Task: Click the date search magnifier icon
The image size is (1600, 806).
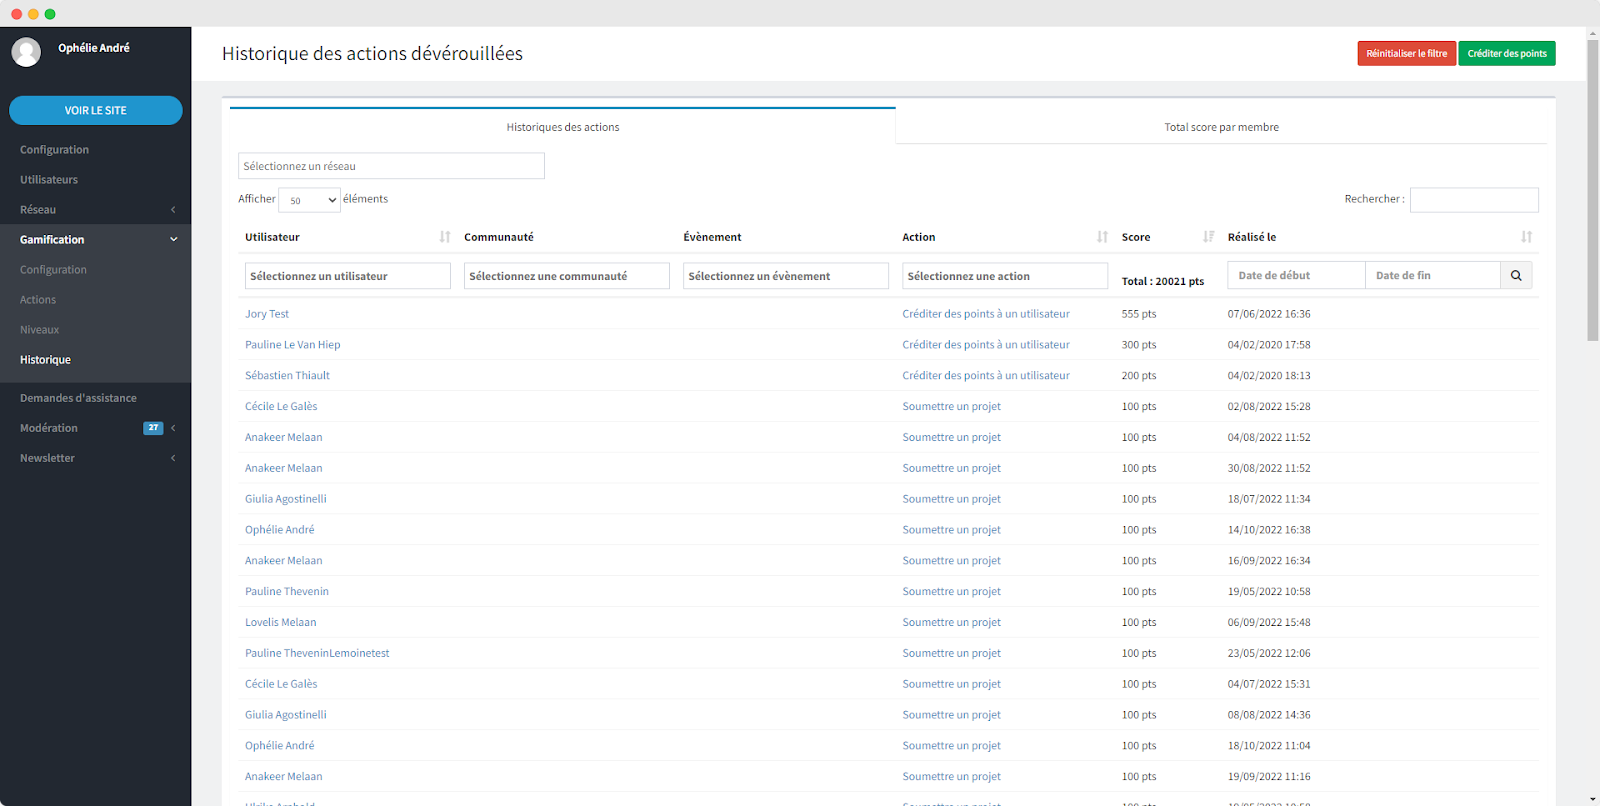Action: coord(1516,276)
